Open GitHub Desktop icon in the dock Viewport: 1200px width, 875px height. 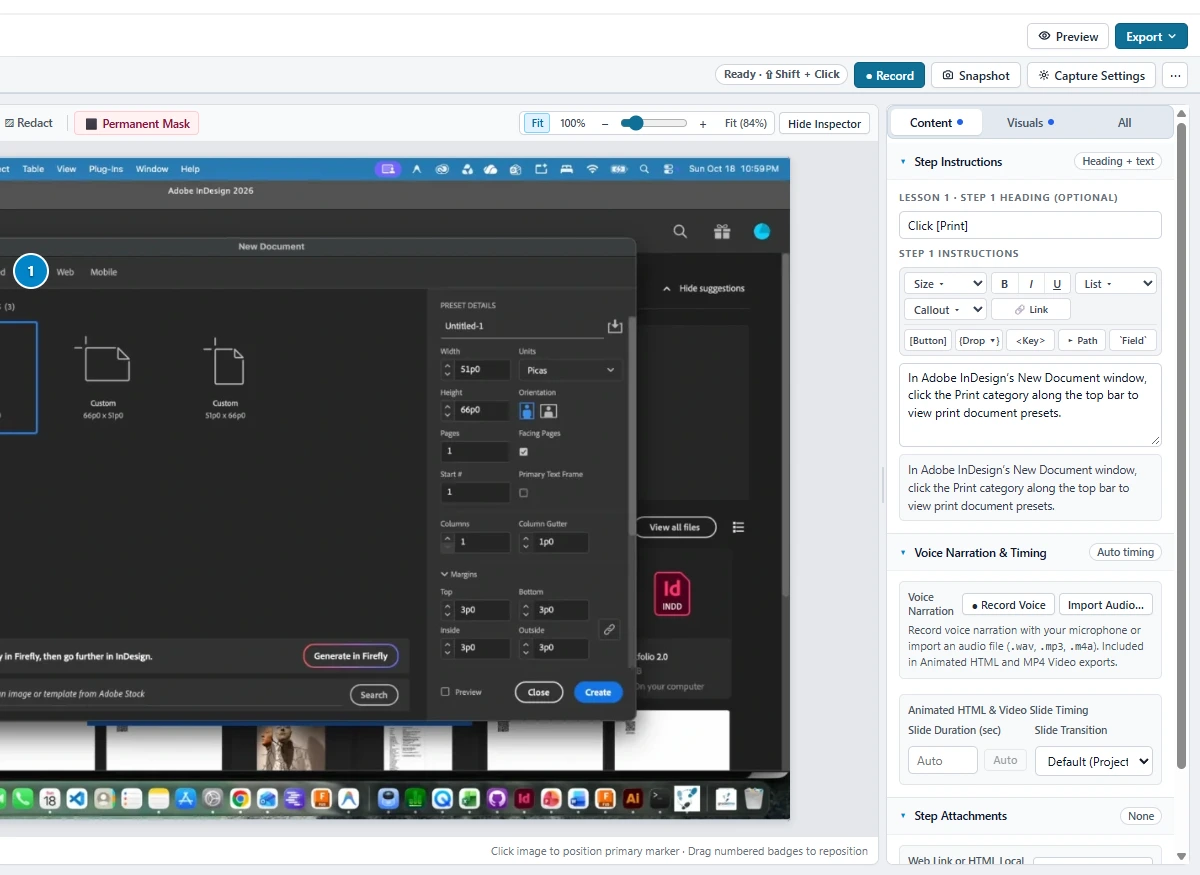pyautogui.click(x=497, y=799)
